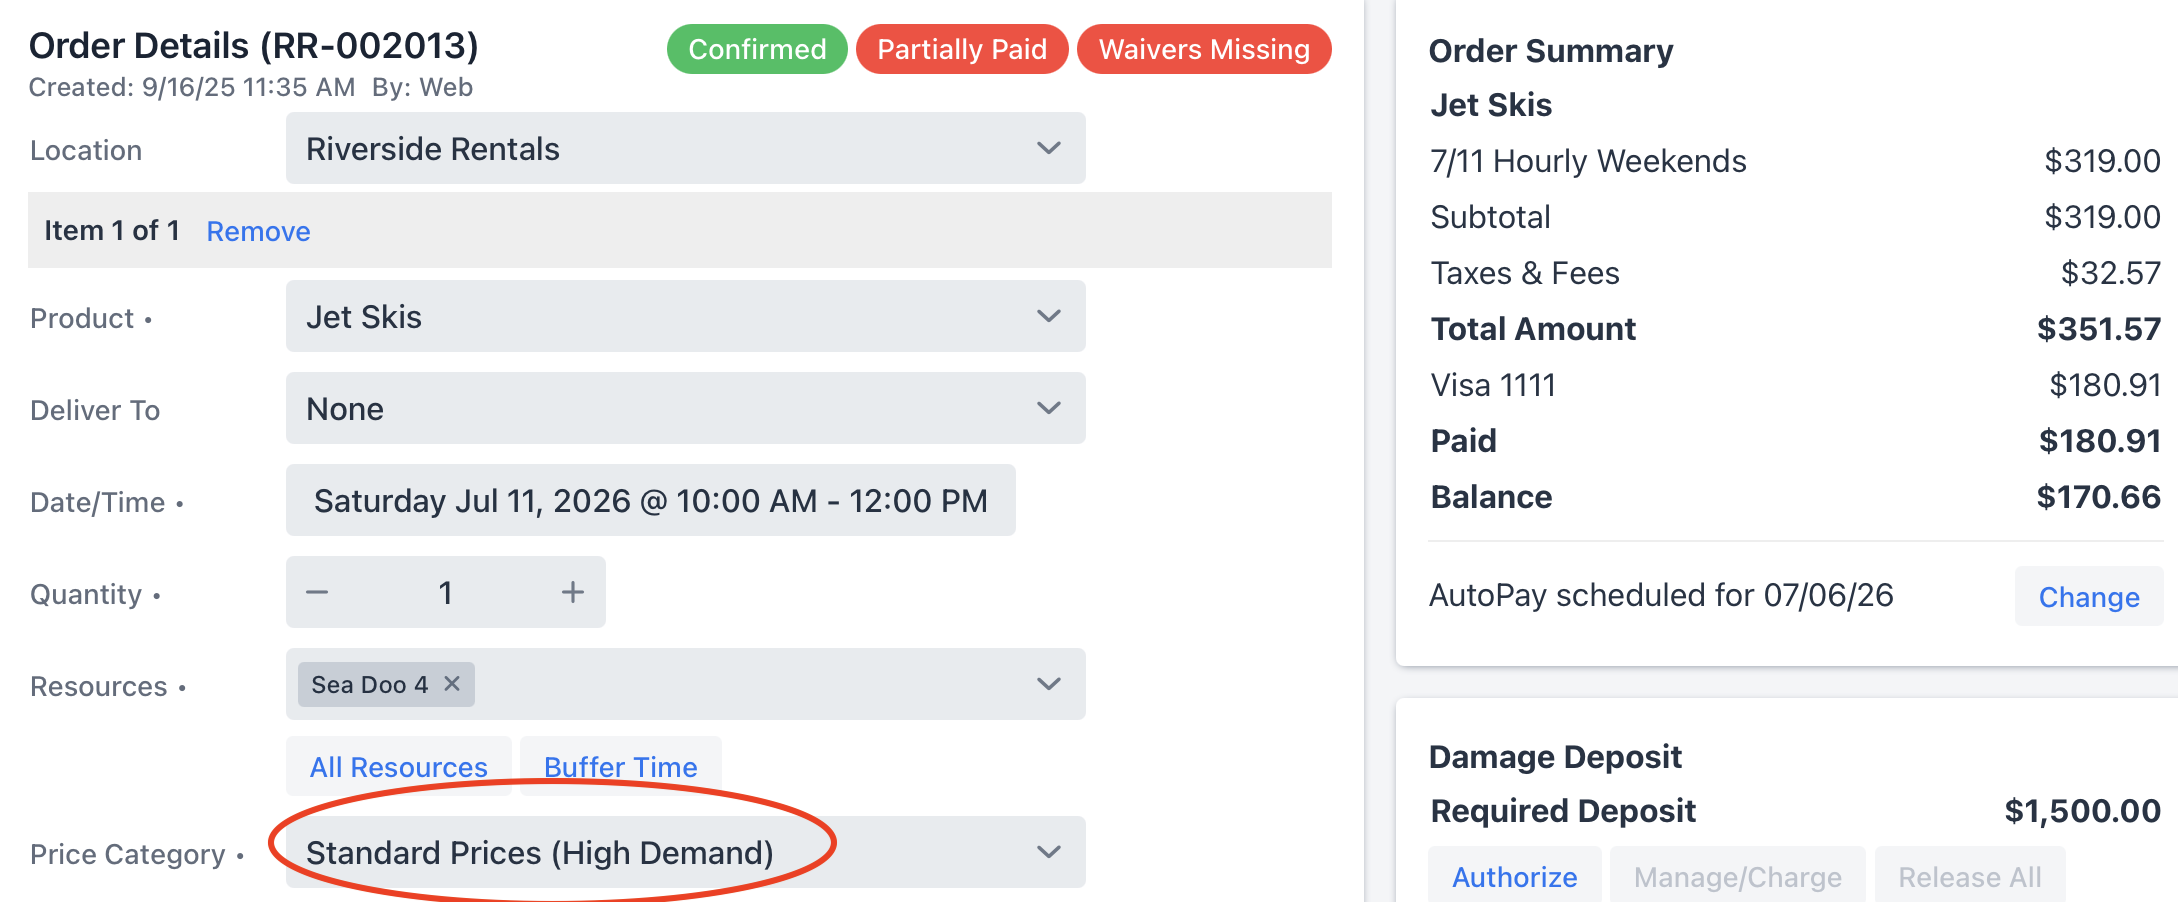The height and width of the screenshot is (902, 2178).
Task: Click the Release All deposit button
Action: [x=1970, y=876]
